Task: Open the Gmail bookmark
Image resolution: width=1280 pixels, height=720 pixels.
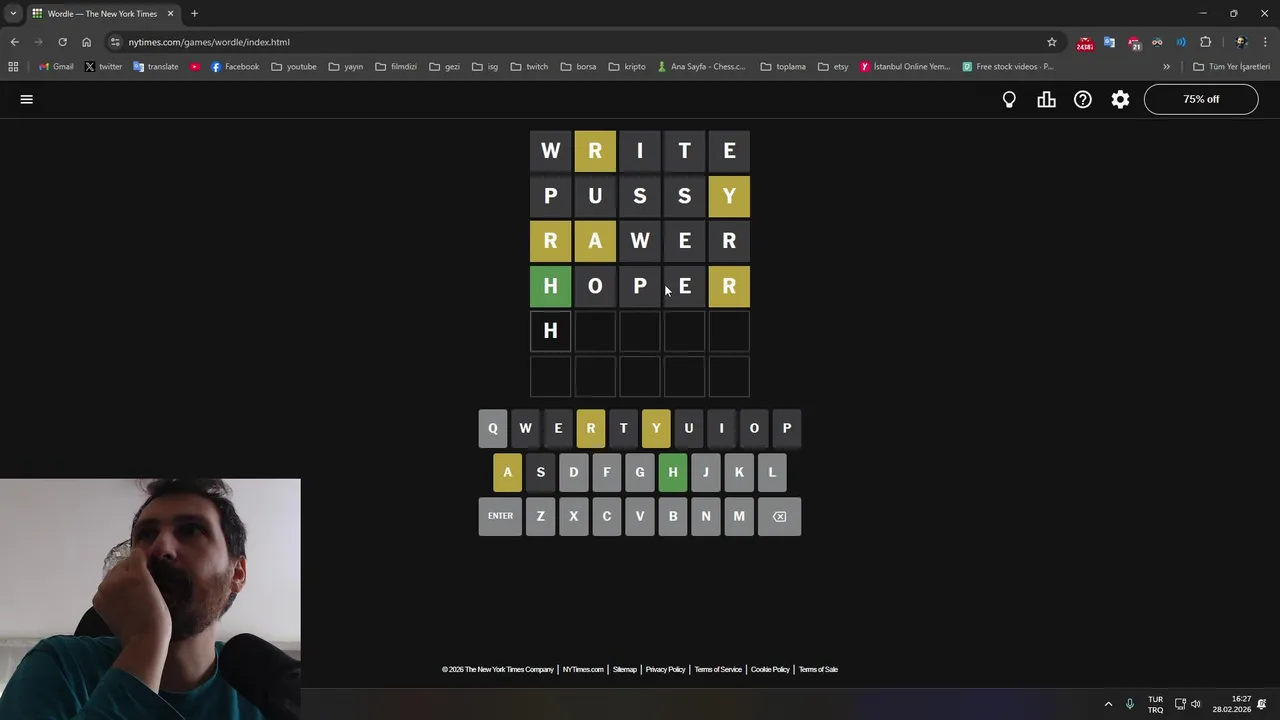Action: tap(56, 67)
